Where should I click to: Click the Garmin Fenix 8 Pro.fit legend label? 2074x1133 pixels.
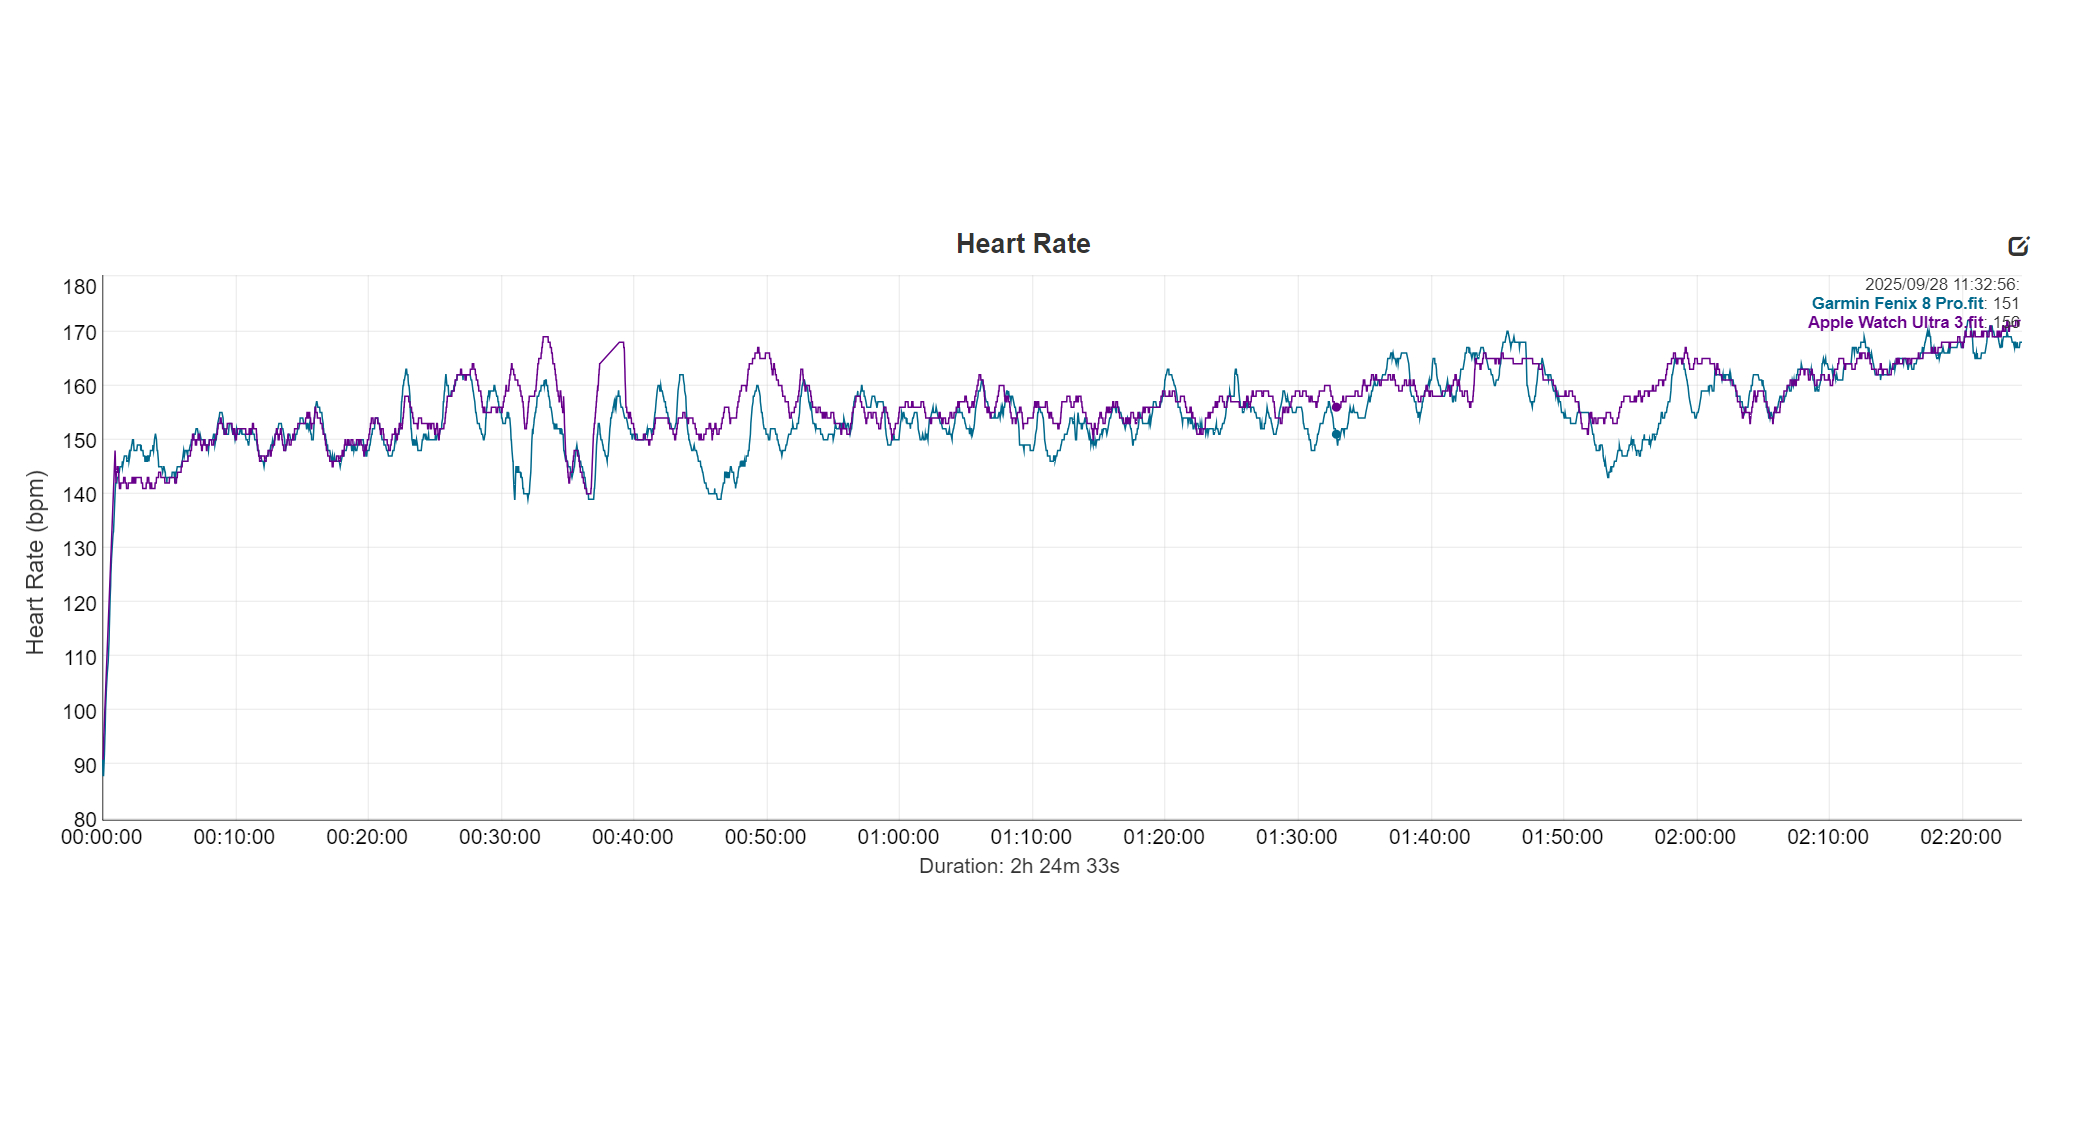click(1897, 303)
